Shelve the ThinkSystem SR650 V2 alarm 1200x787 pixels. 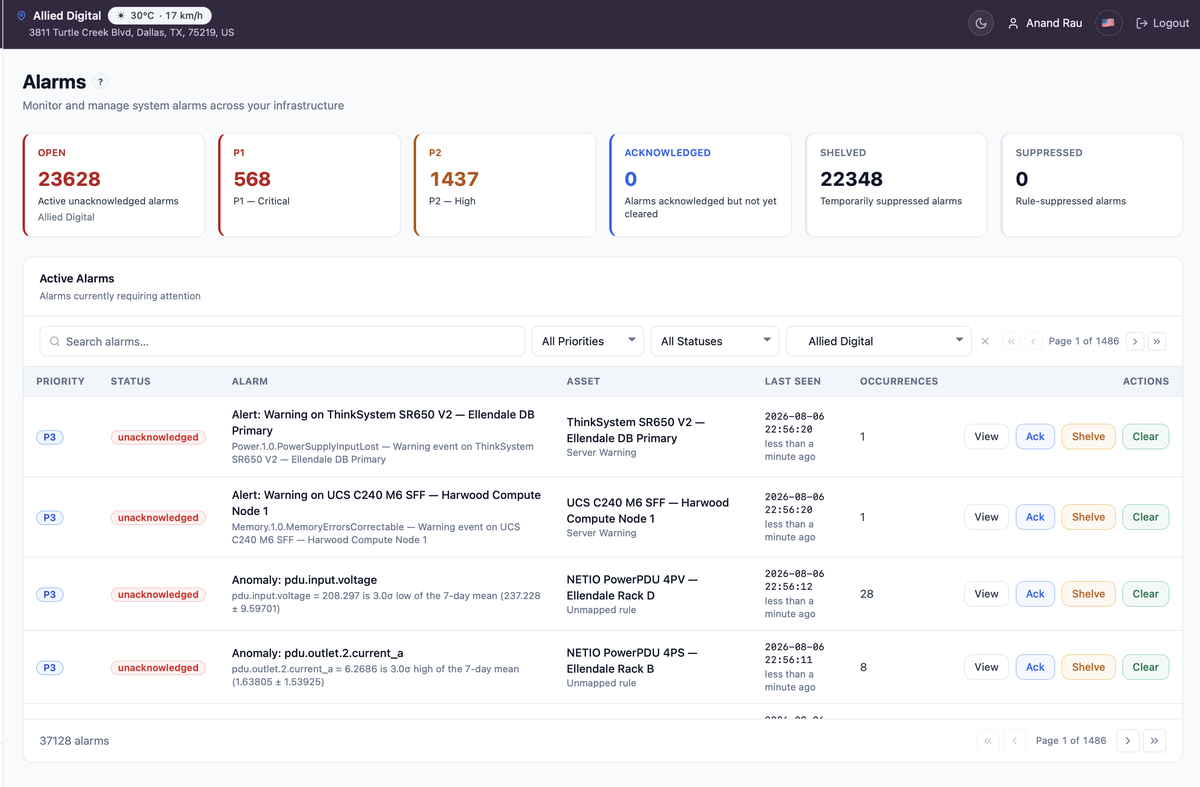1088,437
